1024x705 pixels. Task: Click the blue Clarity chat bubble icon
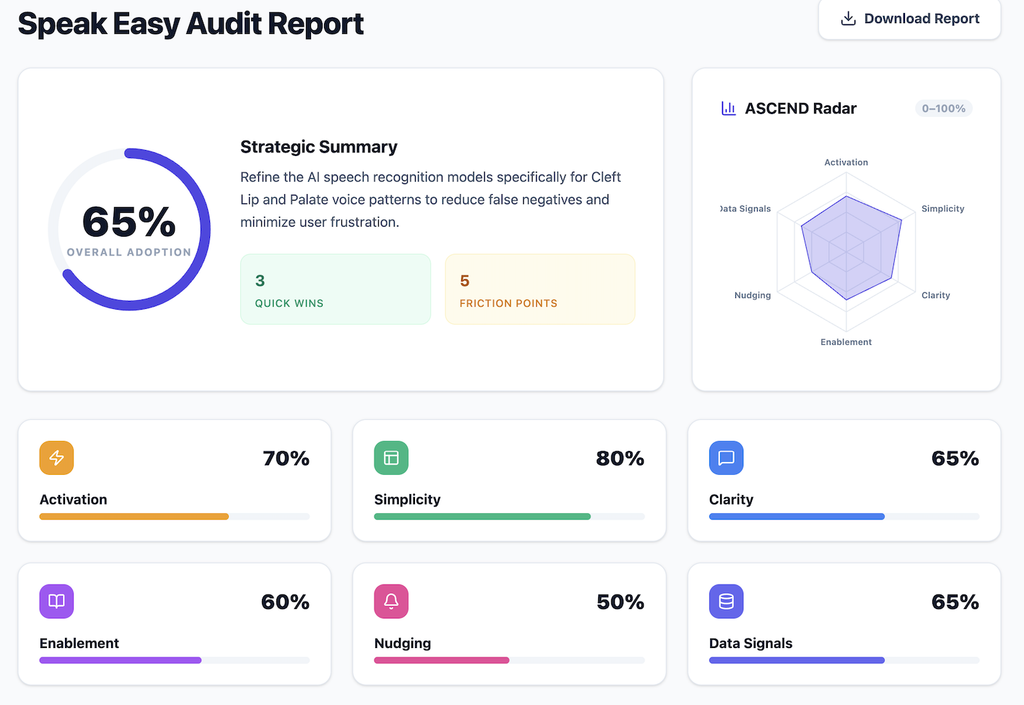click(x=726, y=458)
